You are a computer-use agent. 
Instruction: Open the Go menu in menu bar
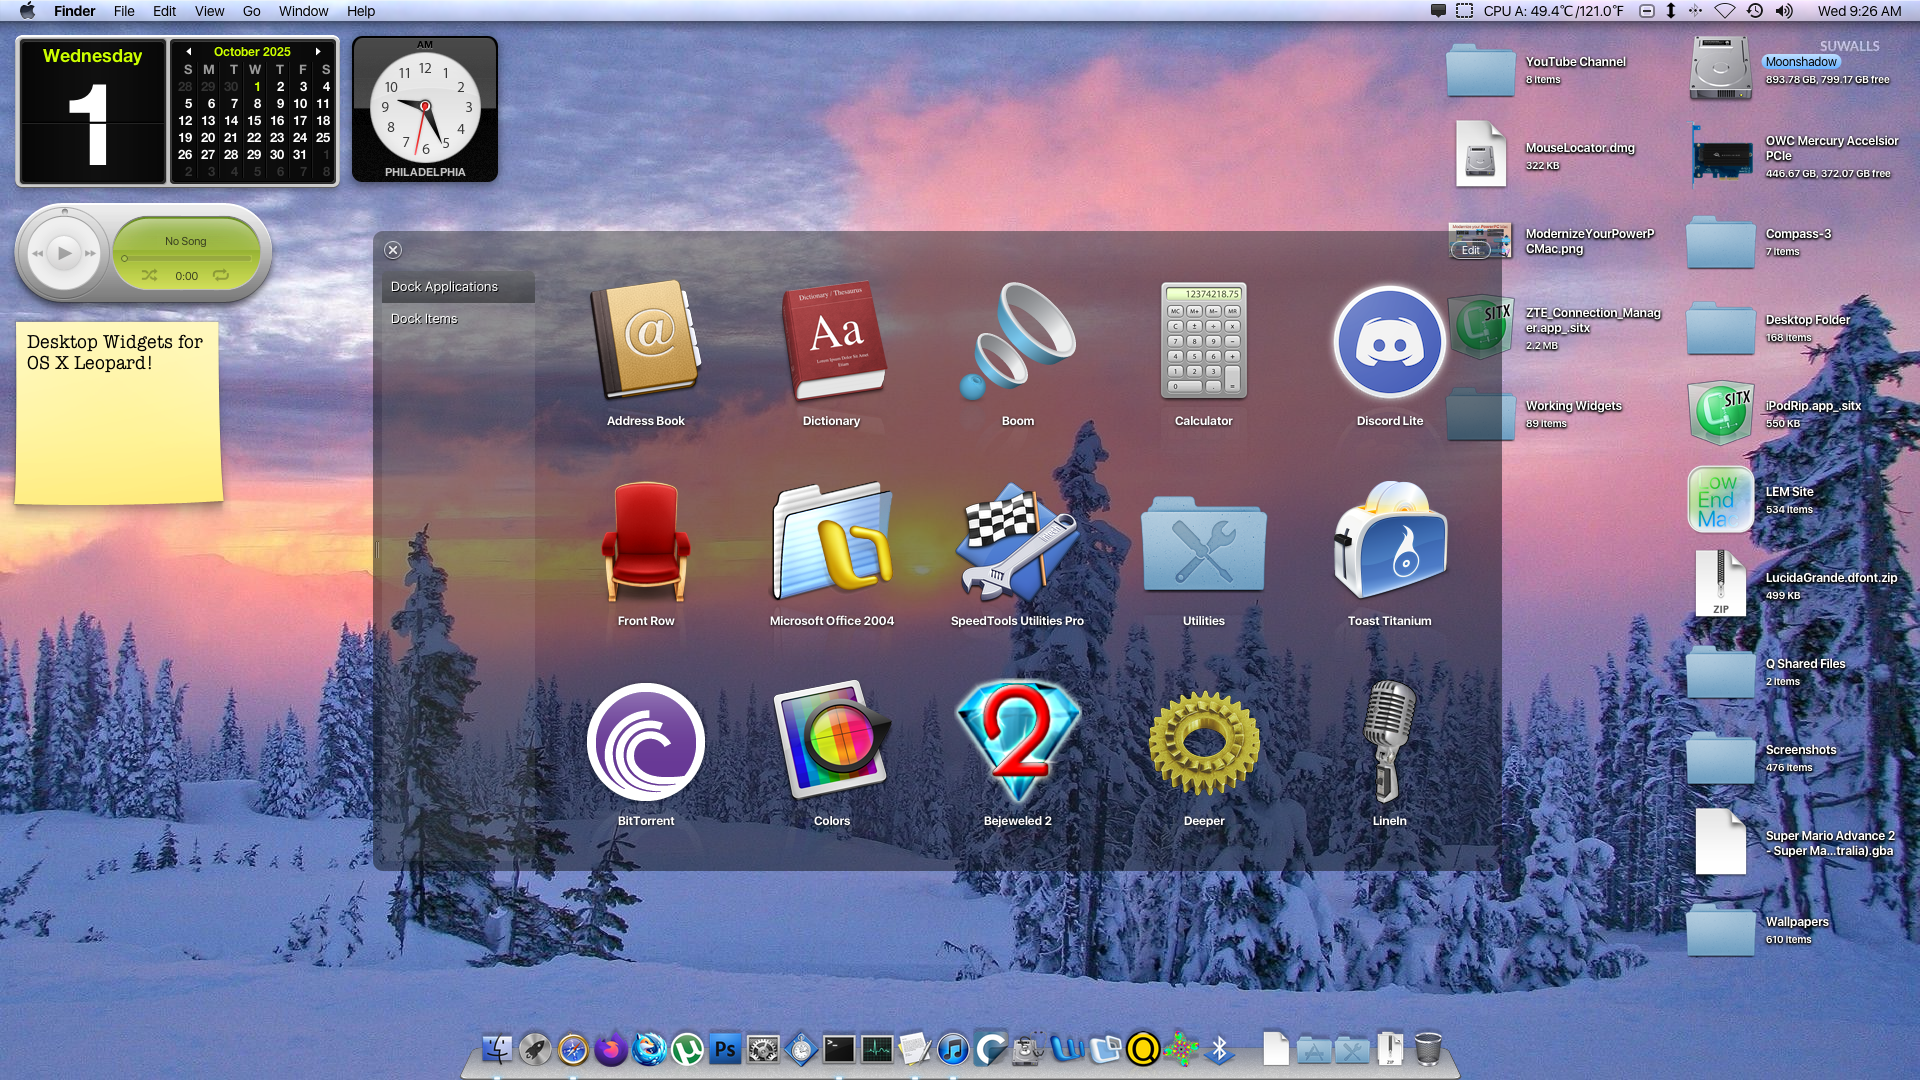(251, 11)
